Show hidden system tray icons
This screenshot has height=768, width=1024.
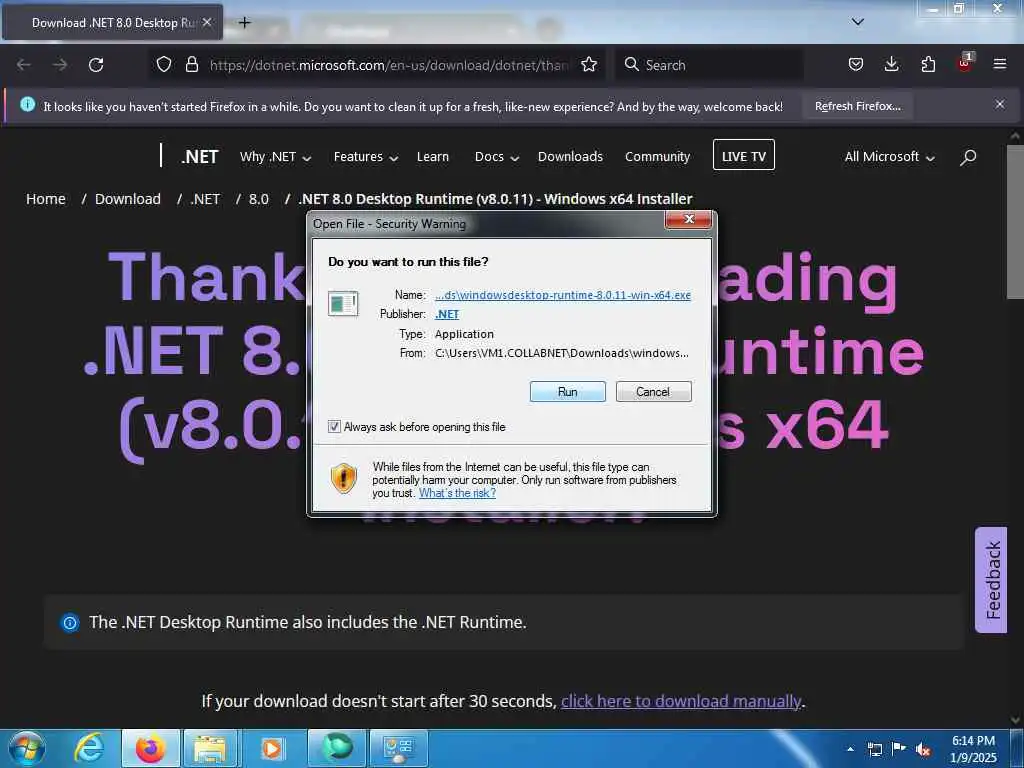(x=850, y=749)
